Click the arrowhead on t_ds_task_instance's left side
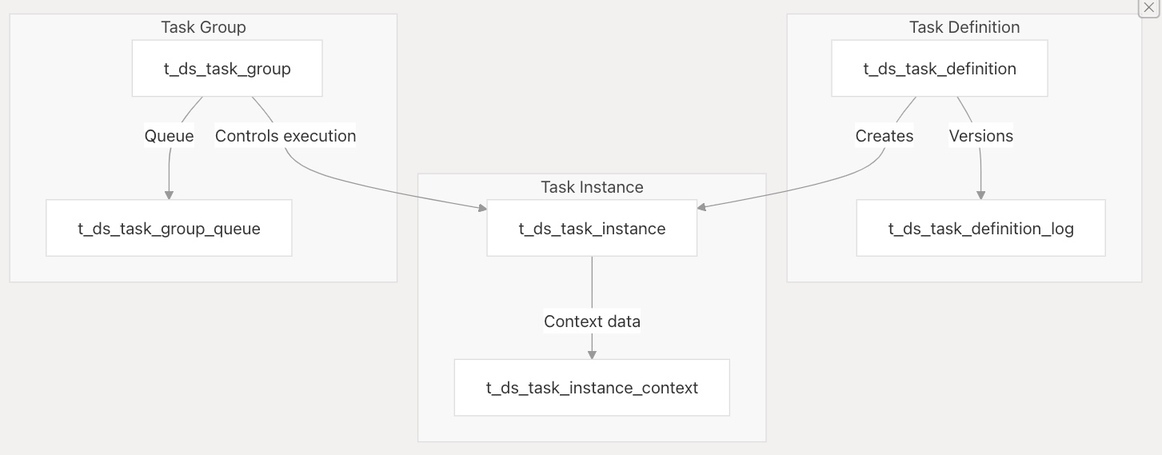This screenshot has width=1162, height=455. click(481, 208)
